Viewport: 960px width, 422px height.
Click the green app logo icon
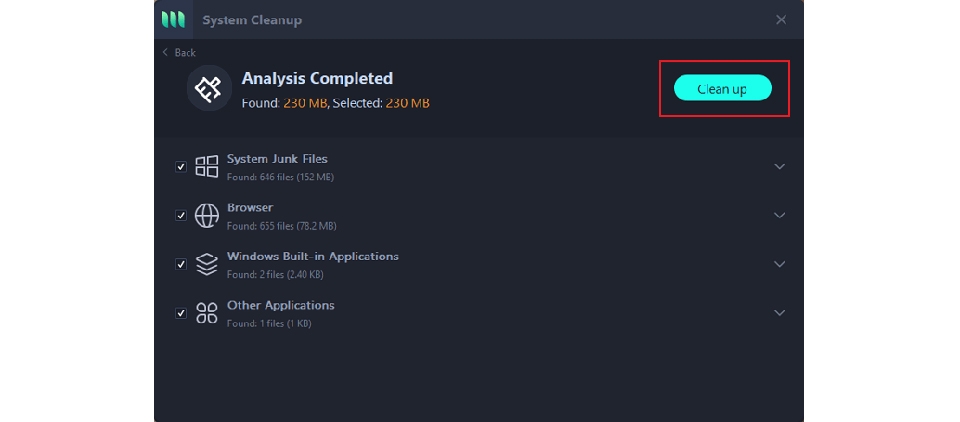pos(172,20)
